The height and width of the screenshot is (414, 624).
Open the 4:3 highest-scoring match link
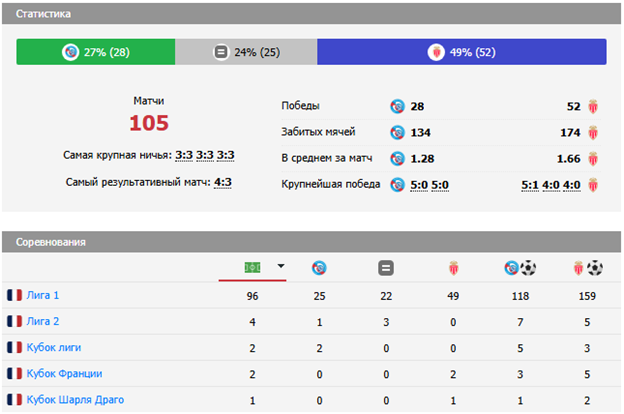point(222,182)
